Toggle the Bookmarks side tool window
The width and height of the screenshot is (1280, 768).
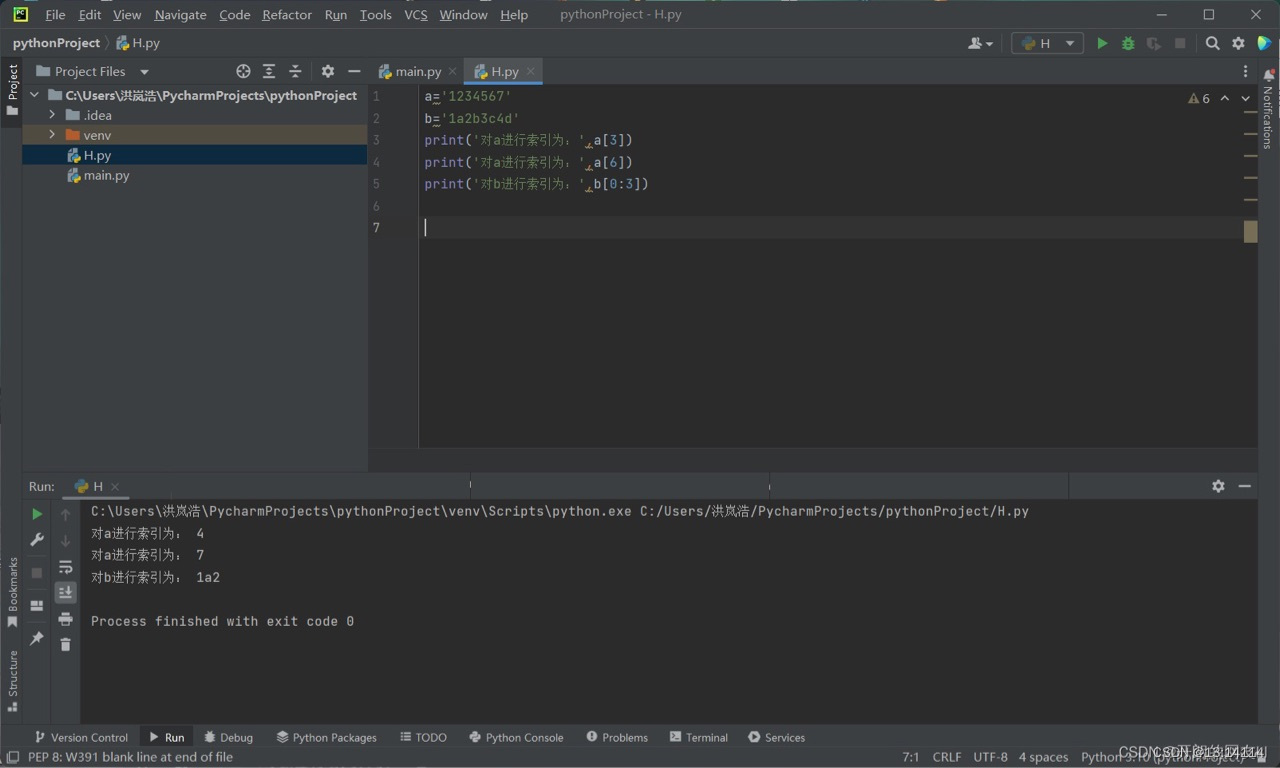tap(12, 592)
